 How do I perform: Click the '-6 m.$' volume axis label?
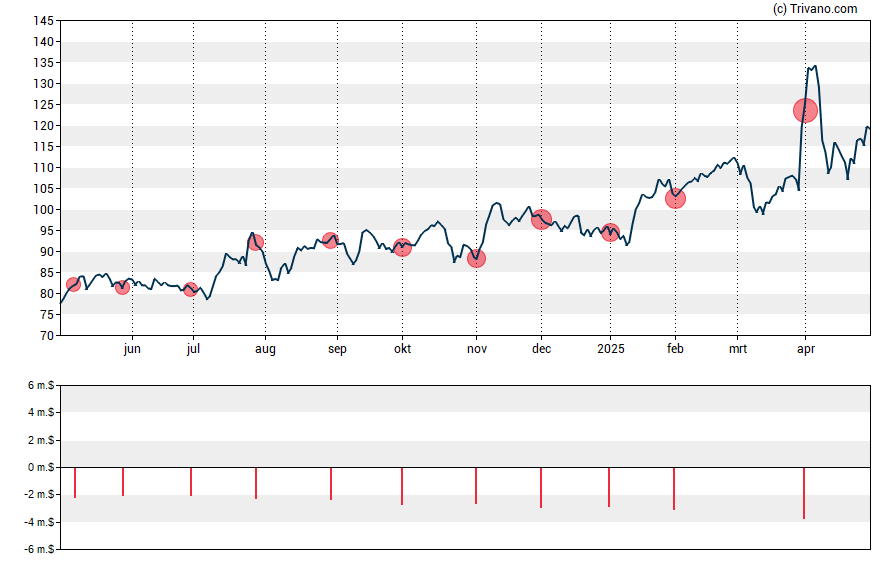click(x=39, y=549)
